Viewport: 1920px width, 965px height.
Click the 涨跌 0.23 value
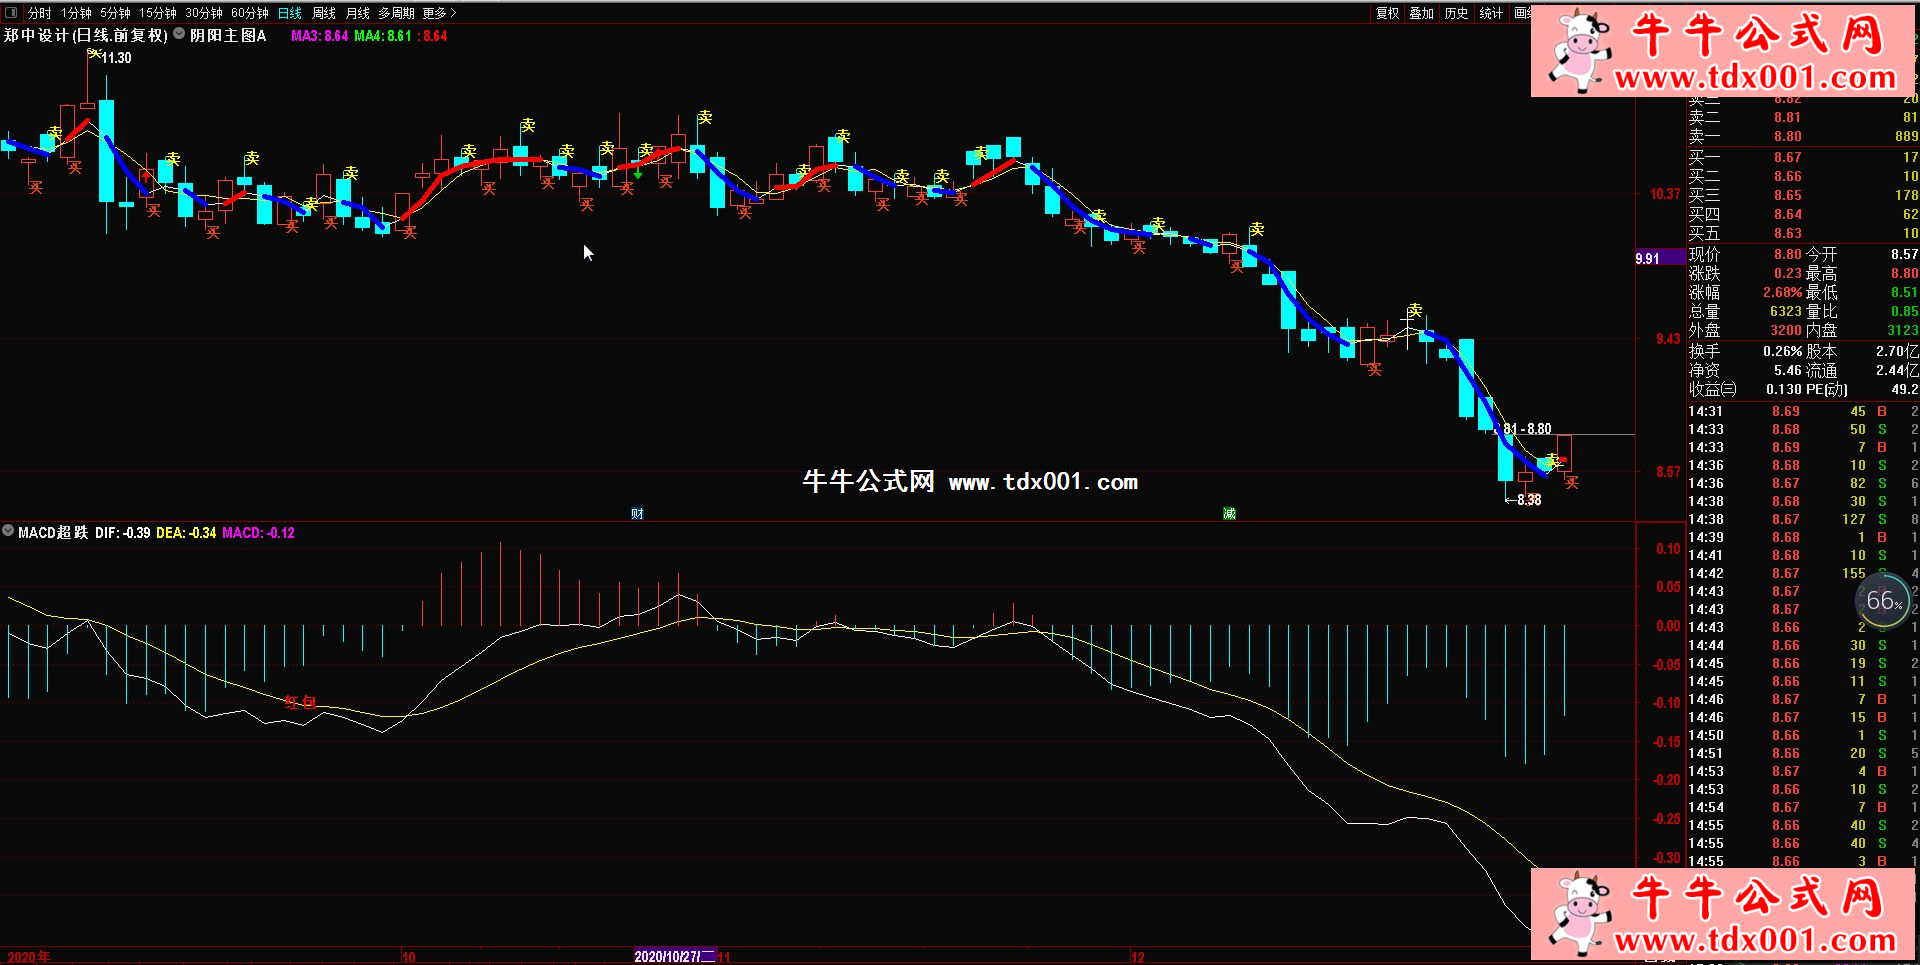1788,273
